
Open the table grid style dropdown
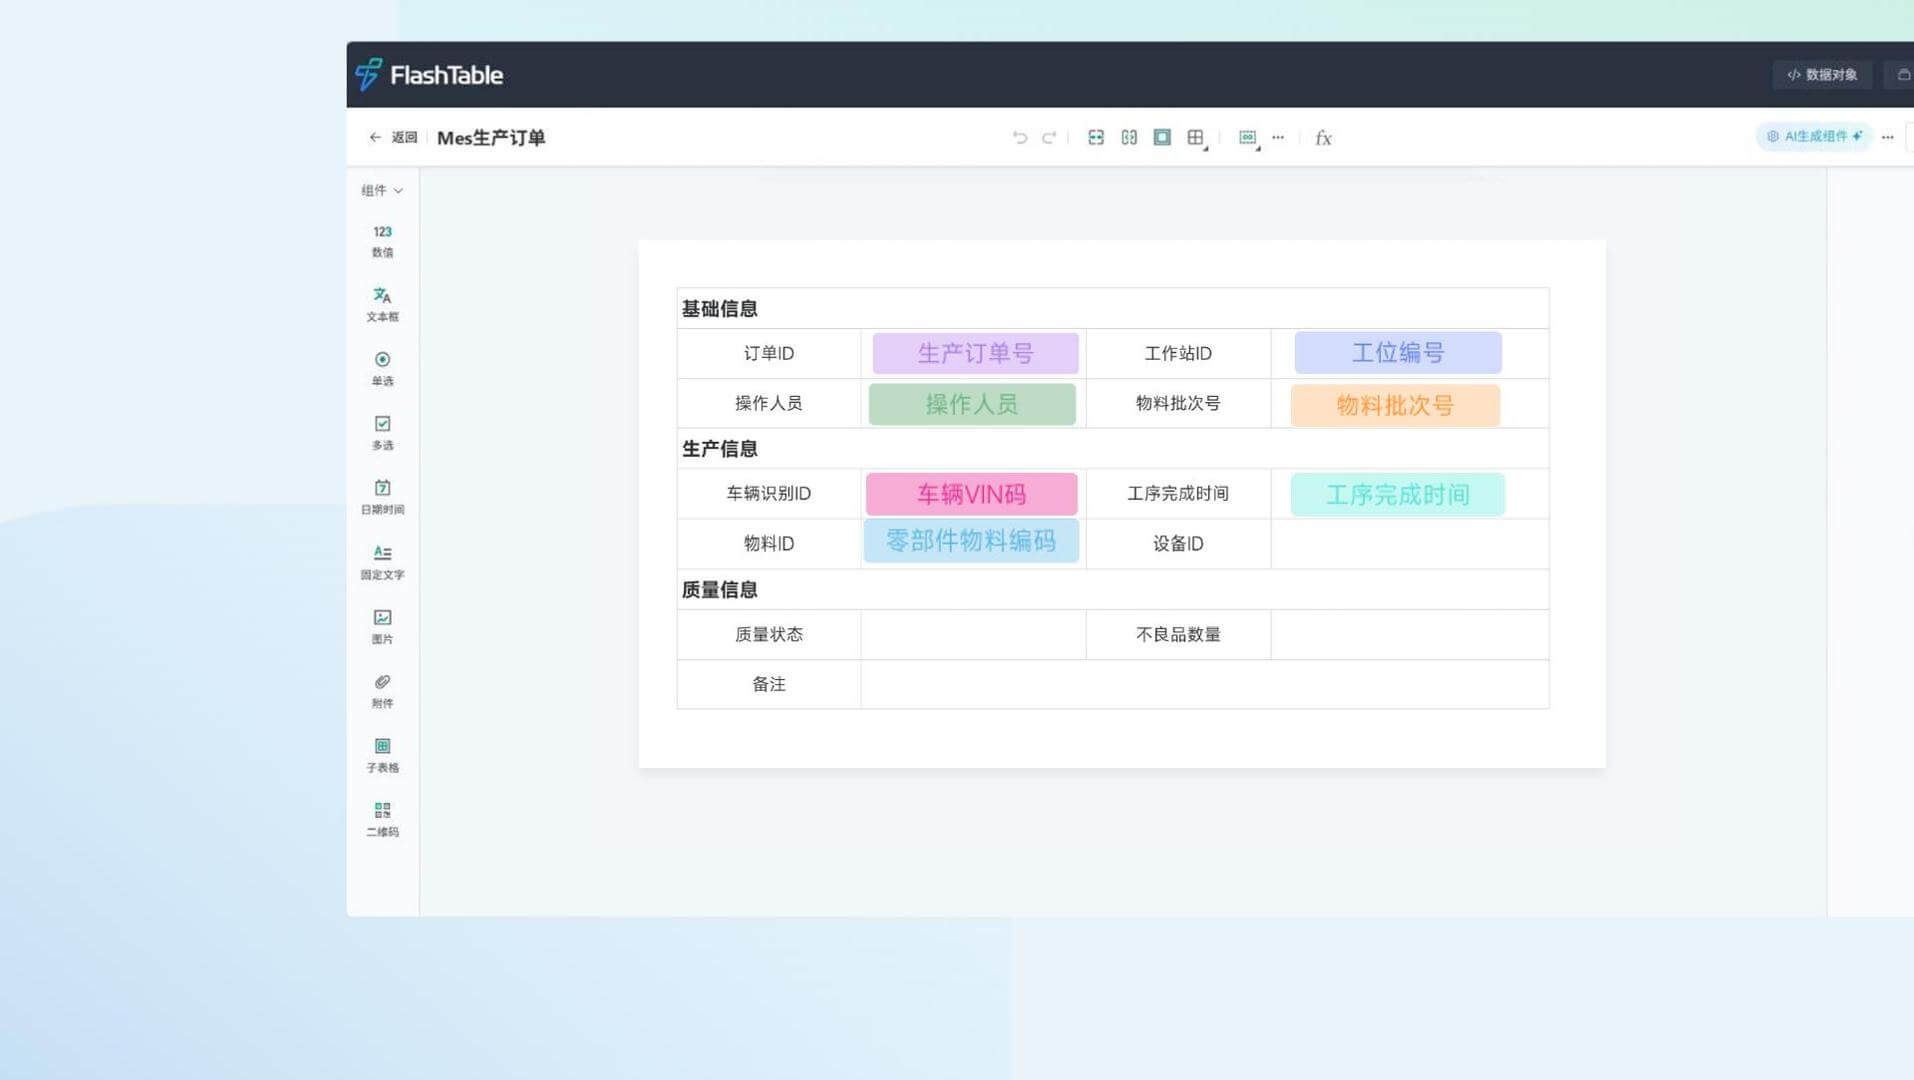(x=1195, y=137)
